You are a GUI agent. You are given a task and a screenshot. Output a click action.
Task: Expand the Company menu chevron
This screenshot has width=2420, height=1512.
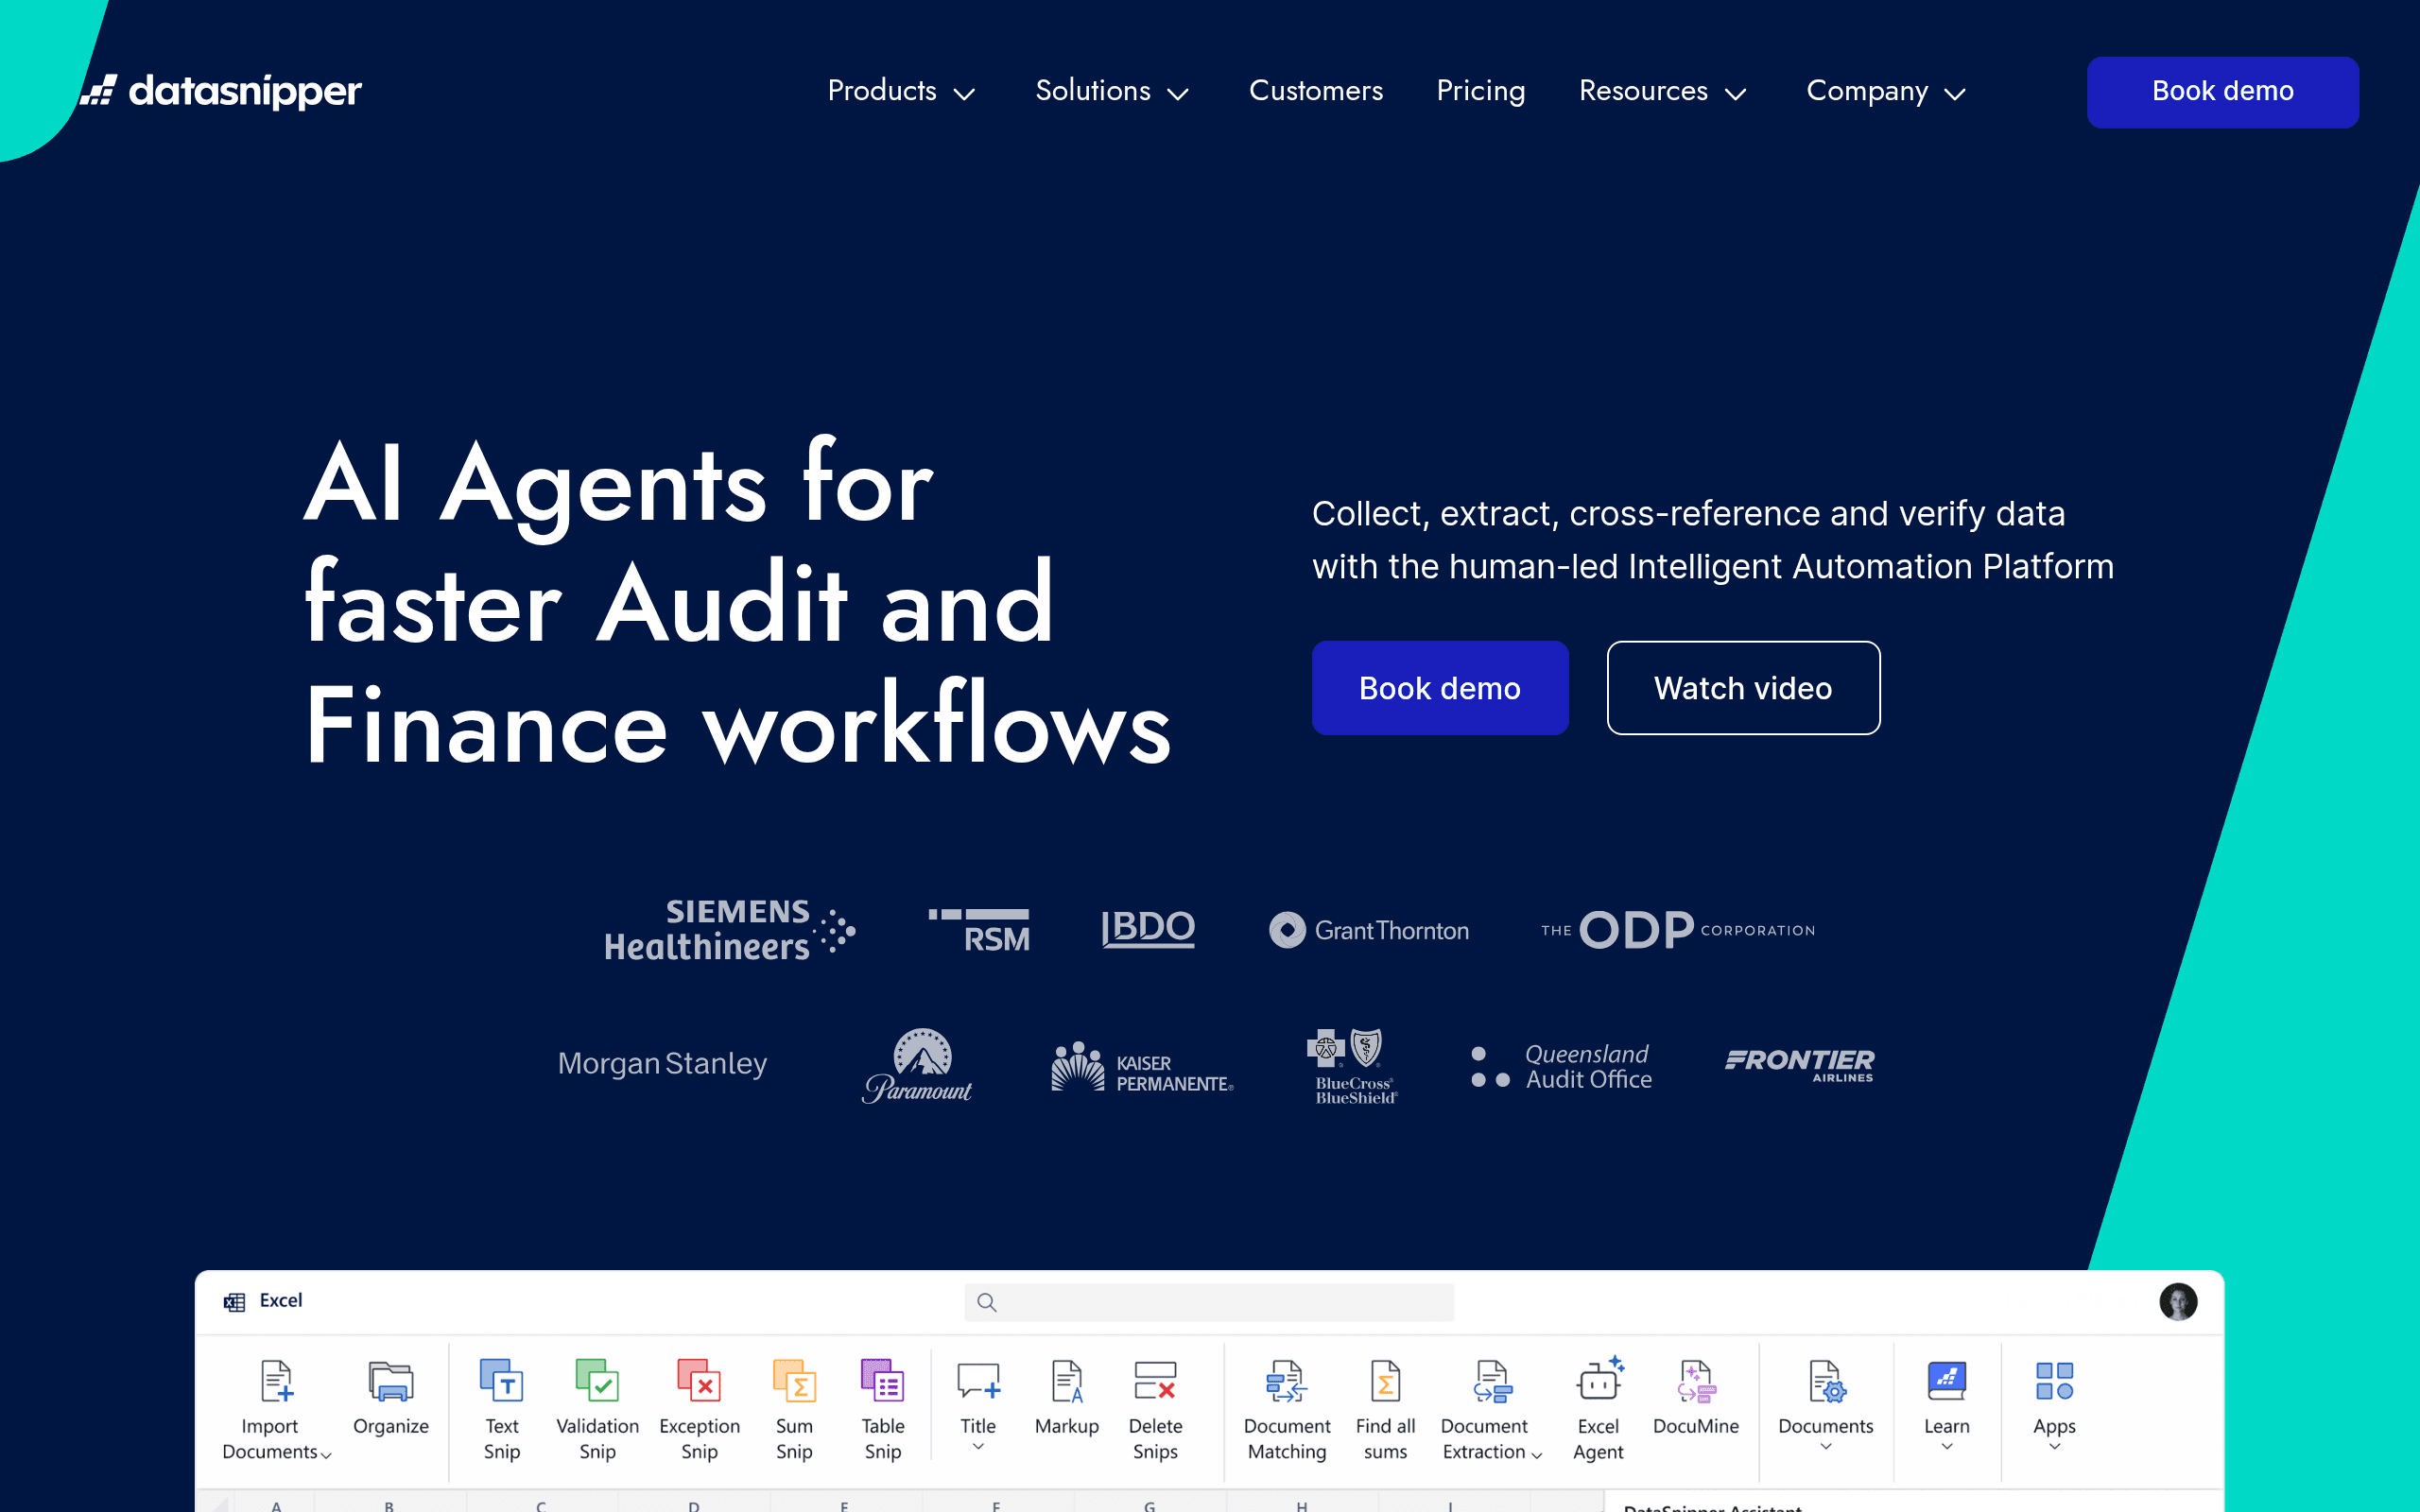click(x=1954, y=94)
